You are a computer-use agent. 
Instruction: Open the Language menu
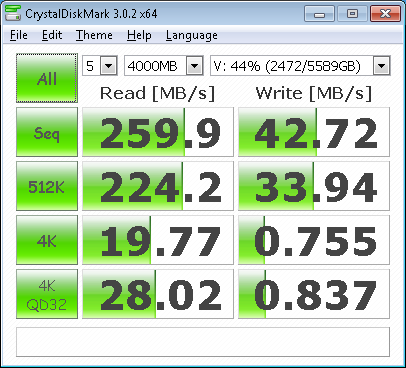point(192,35)
